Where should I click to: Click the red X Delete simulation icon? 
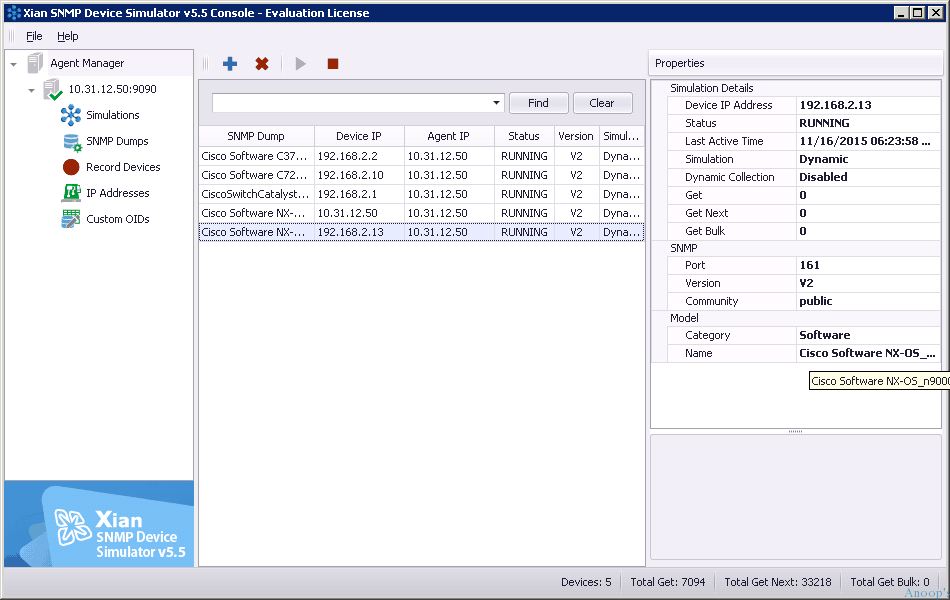262,64
